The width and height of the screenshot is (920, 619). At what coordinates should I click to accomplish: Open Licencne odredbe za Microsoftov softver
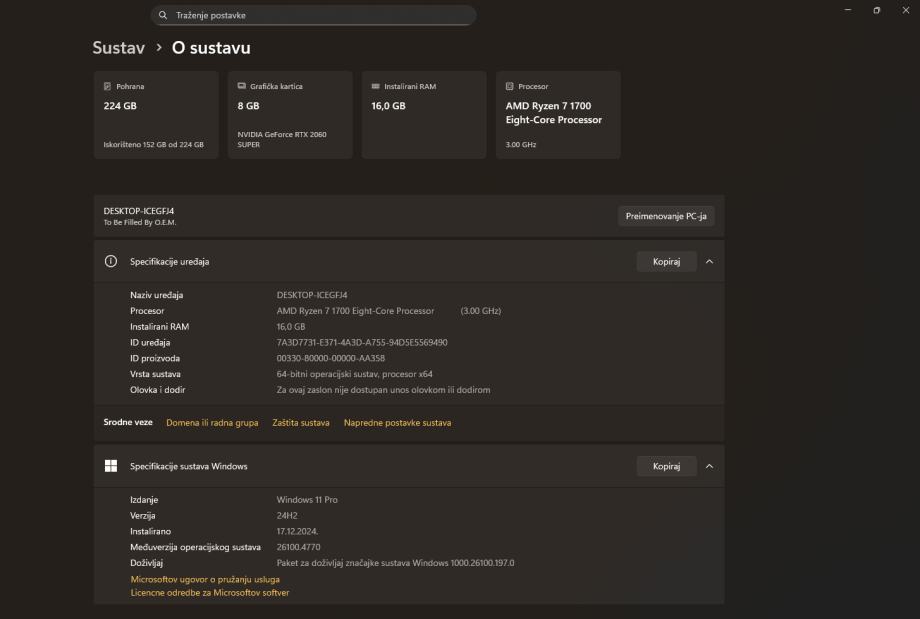coord(210,593)
